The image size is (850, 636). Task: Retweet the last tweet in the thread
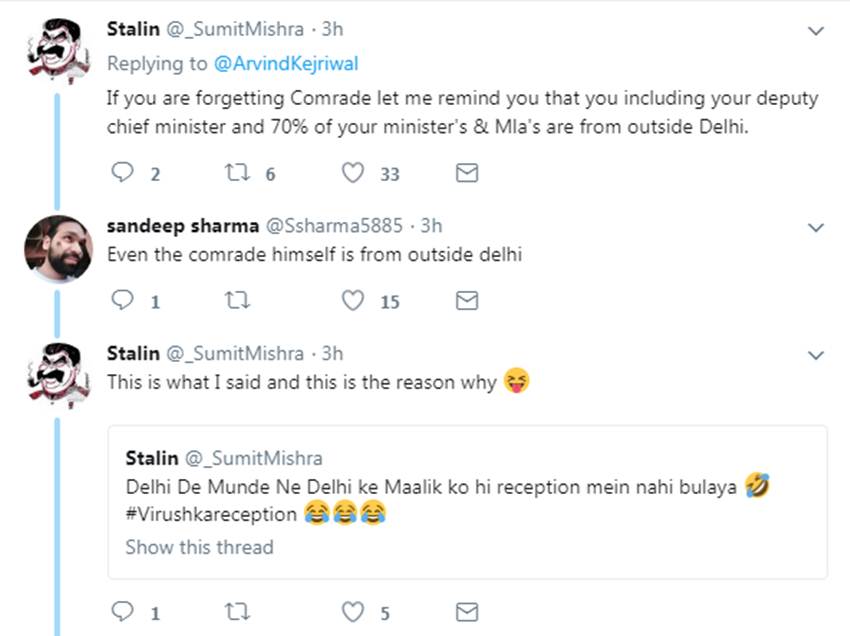(x=238, y=611)
